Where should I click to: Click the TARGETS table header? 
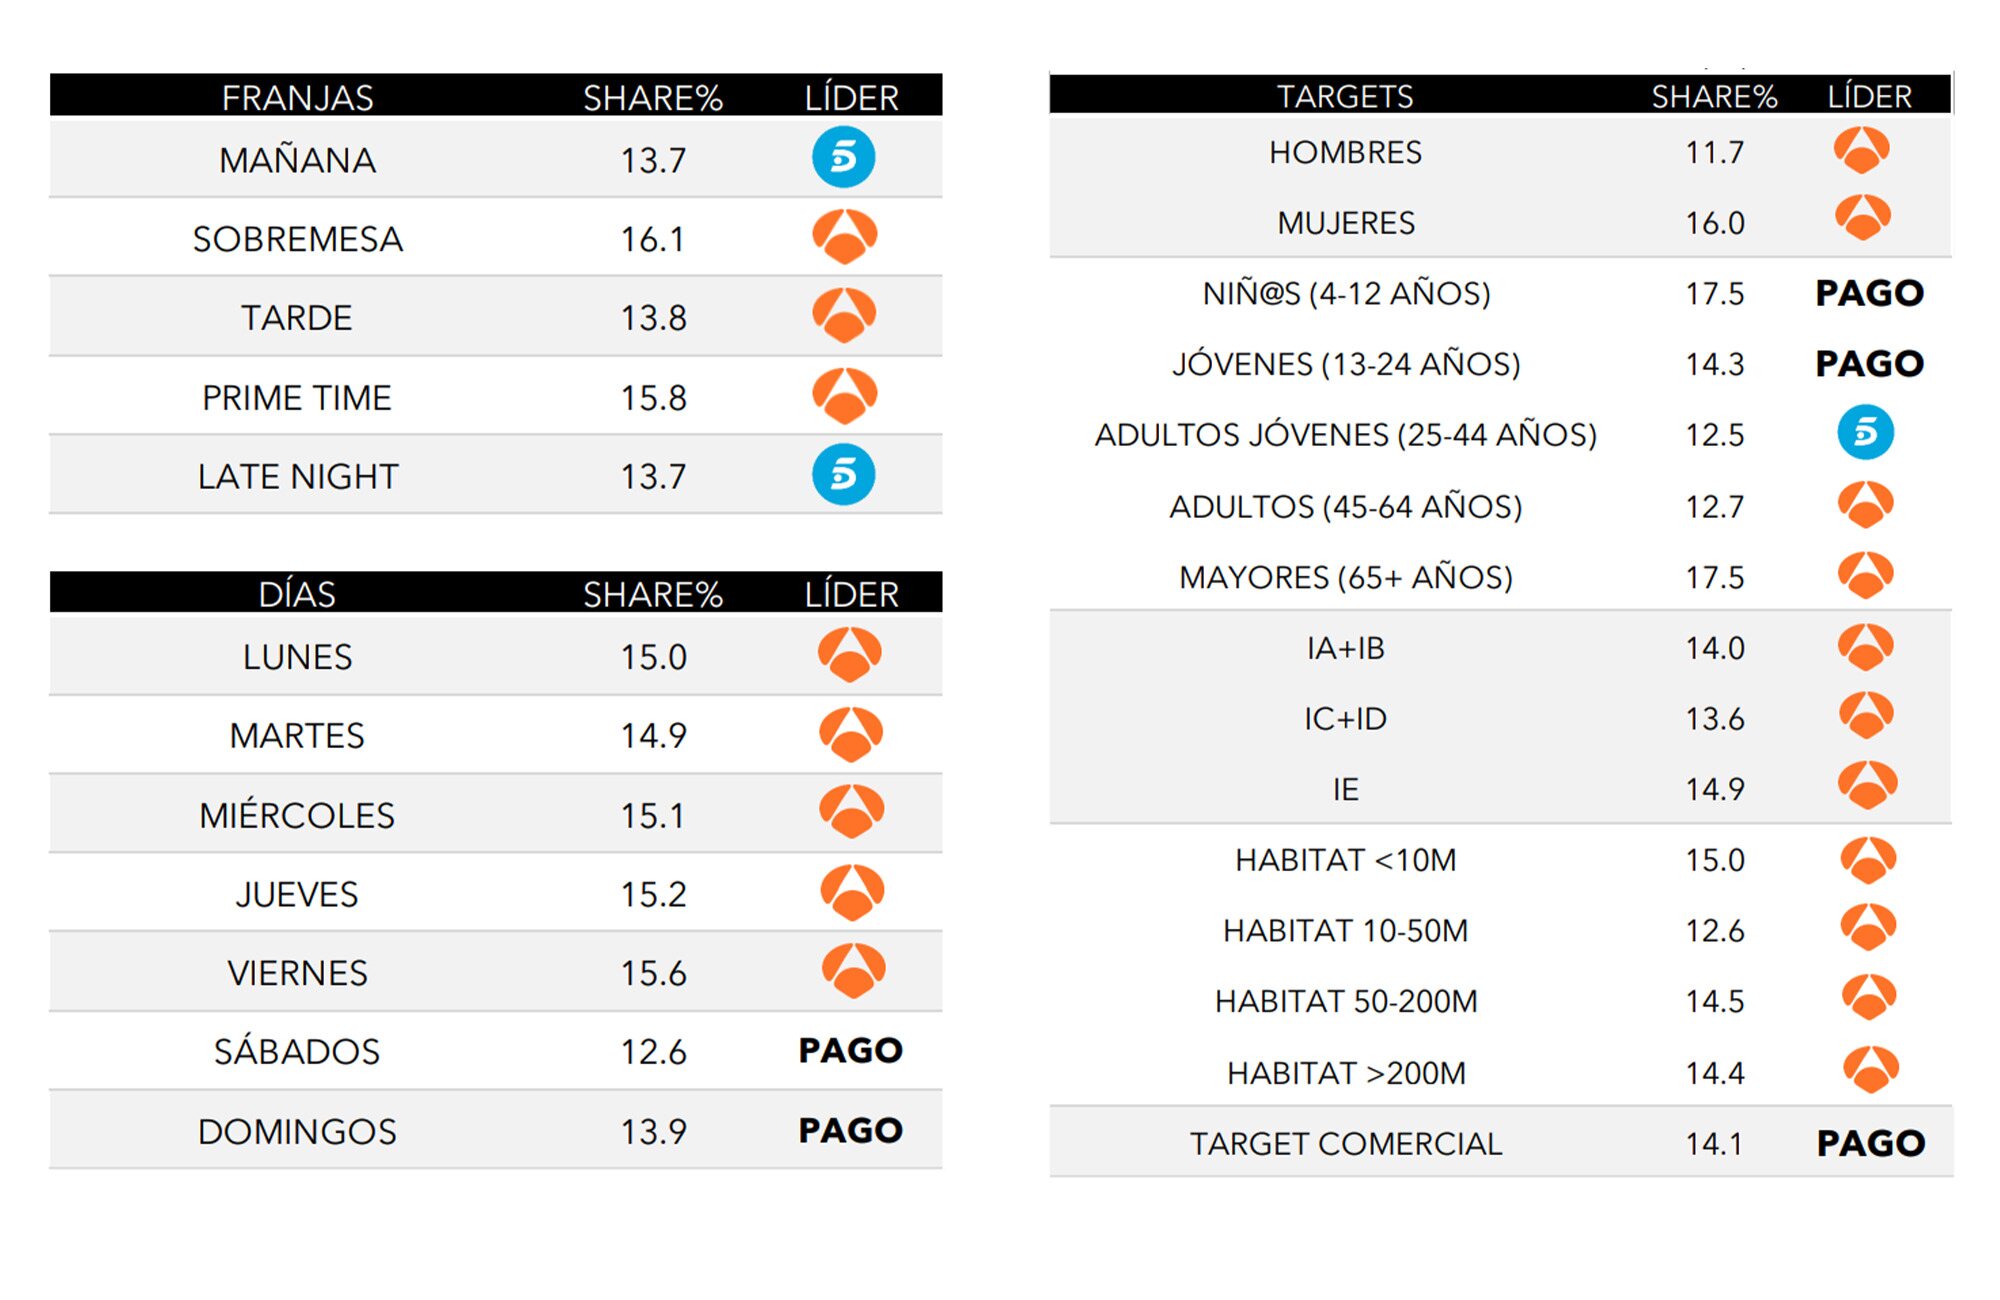pos(1345,96)
